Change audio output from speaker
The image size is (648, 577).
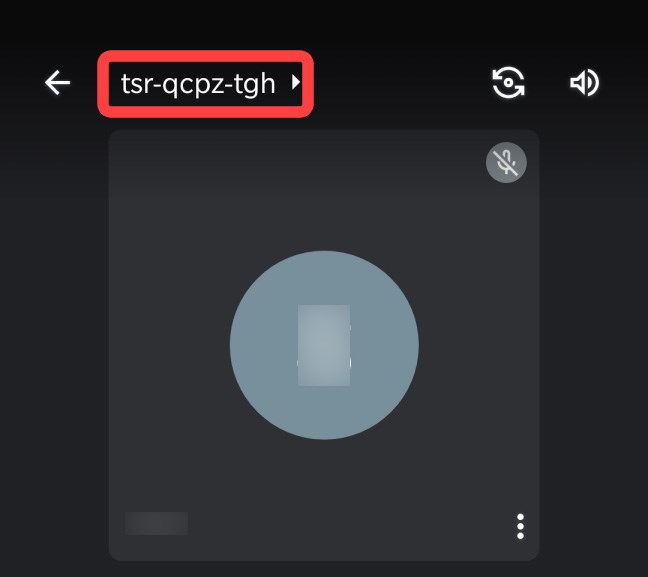(x=584, y=83)
